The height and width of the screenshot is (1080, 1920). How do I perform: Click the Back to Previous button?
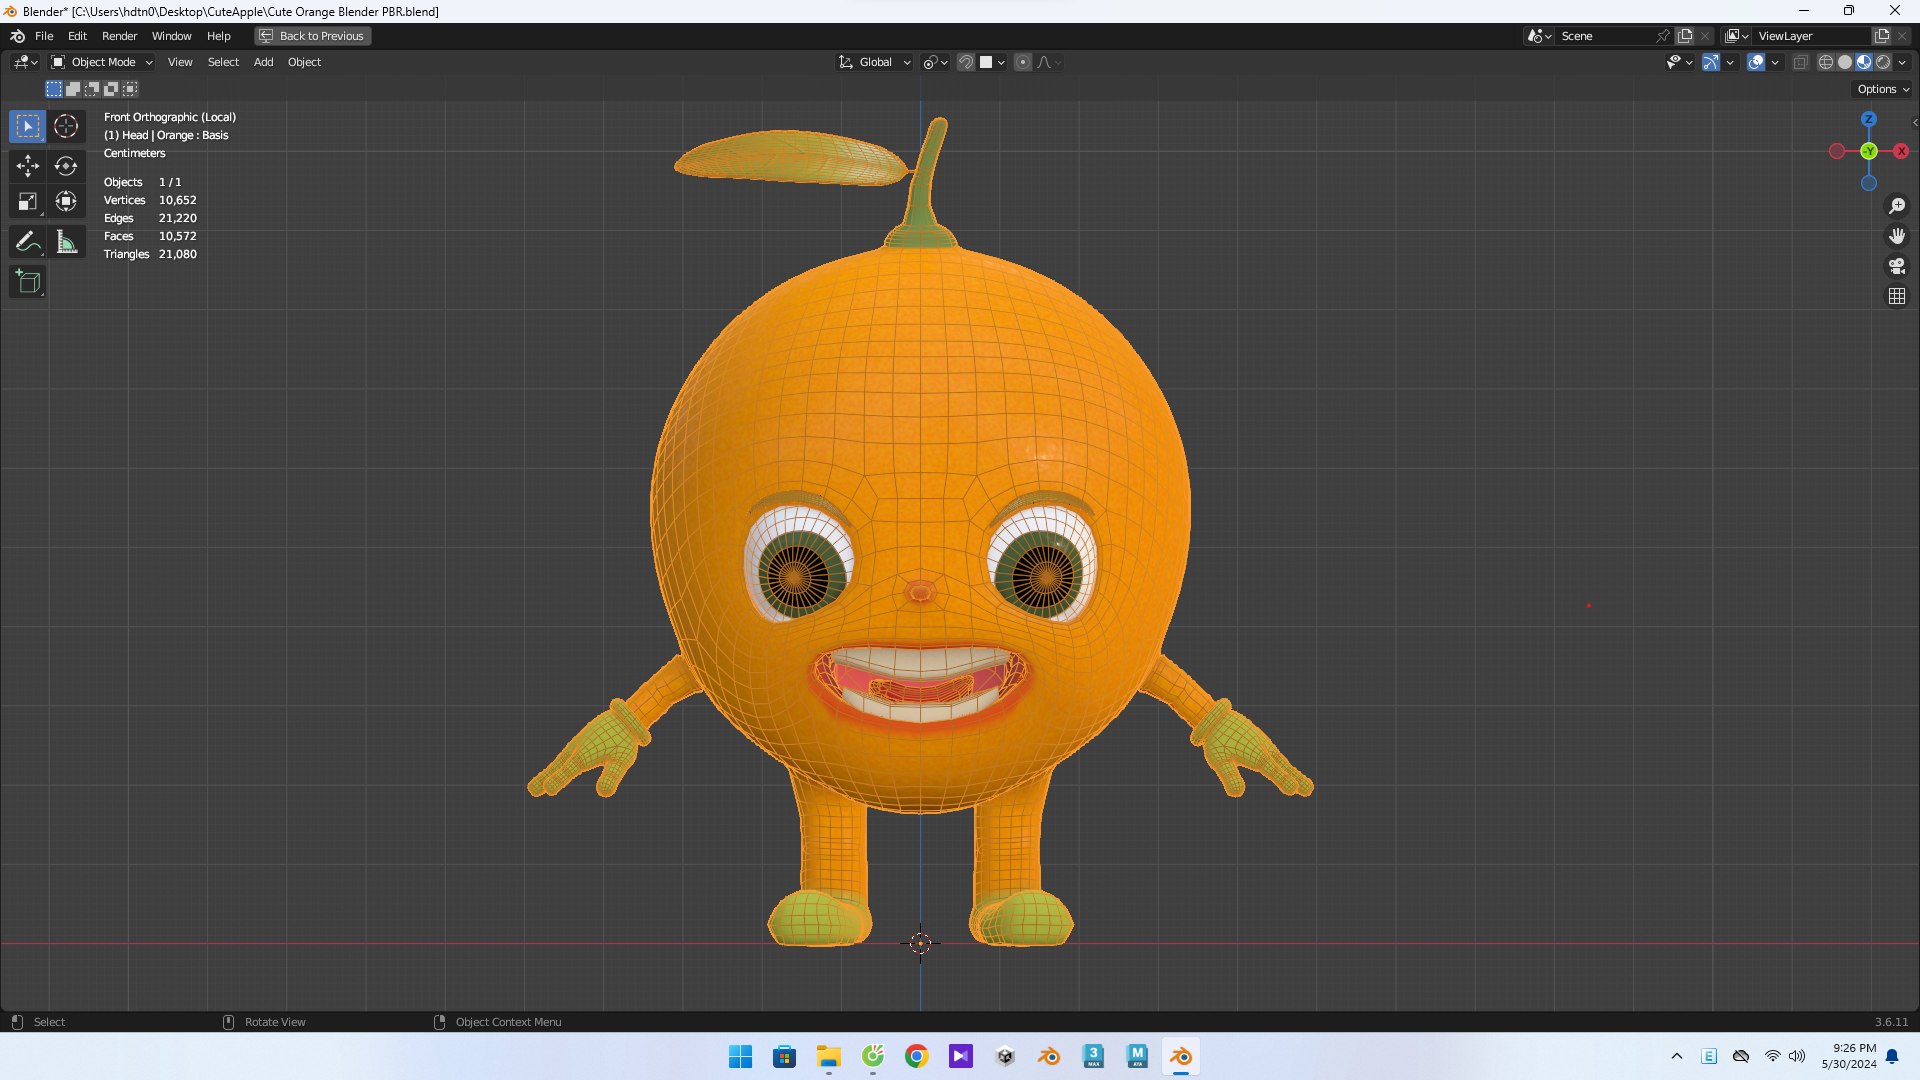click(312, 36)
